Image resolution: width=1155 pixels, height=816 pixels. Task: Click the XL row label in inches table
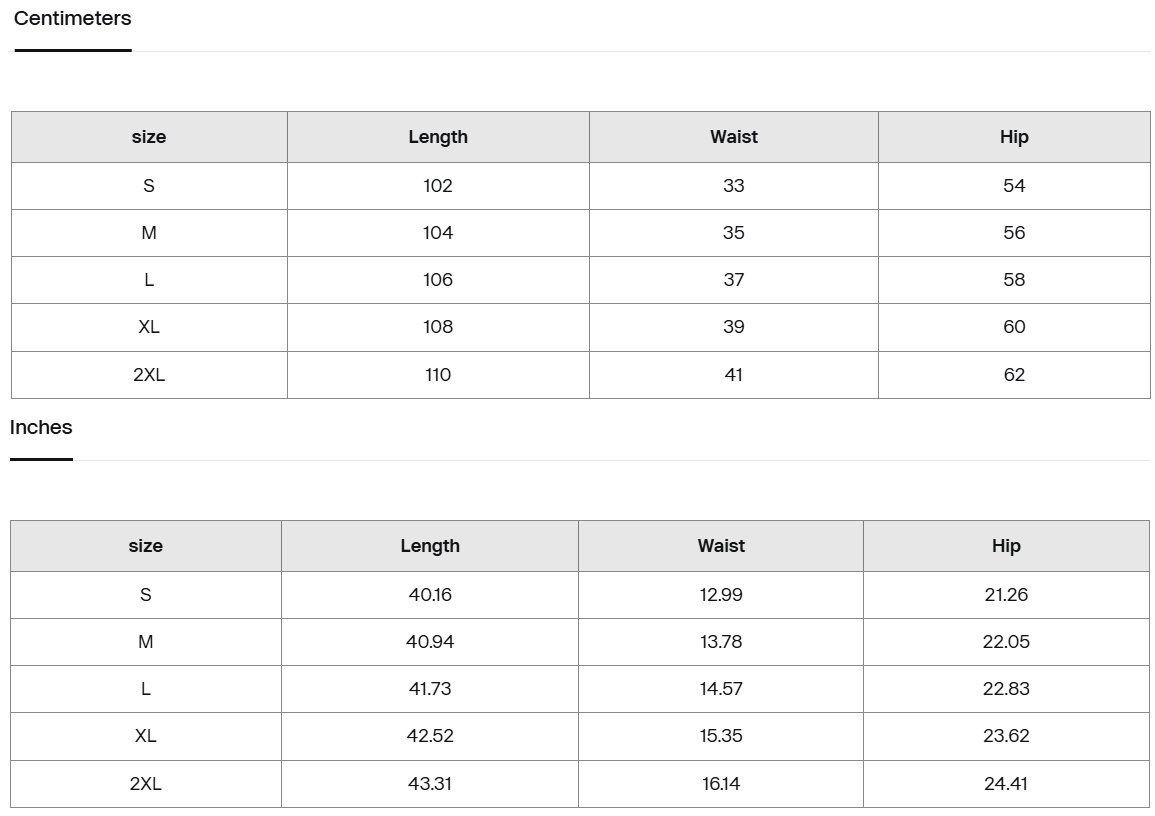(x=146, y=736)
